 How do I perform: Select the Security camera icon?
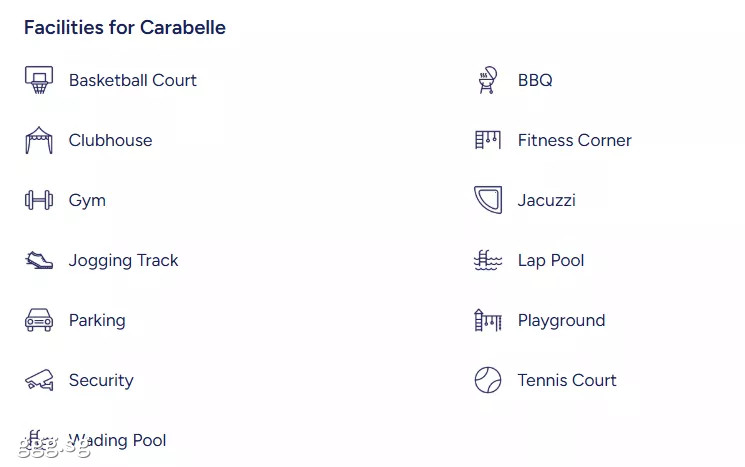click(39, 380)
